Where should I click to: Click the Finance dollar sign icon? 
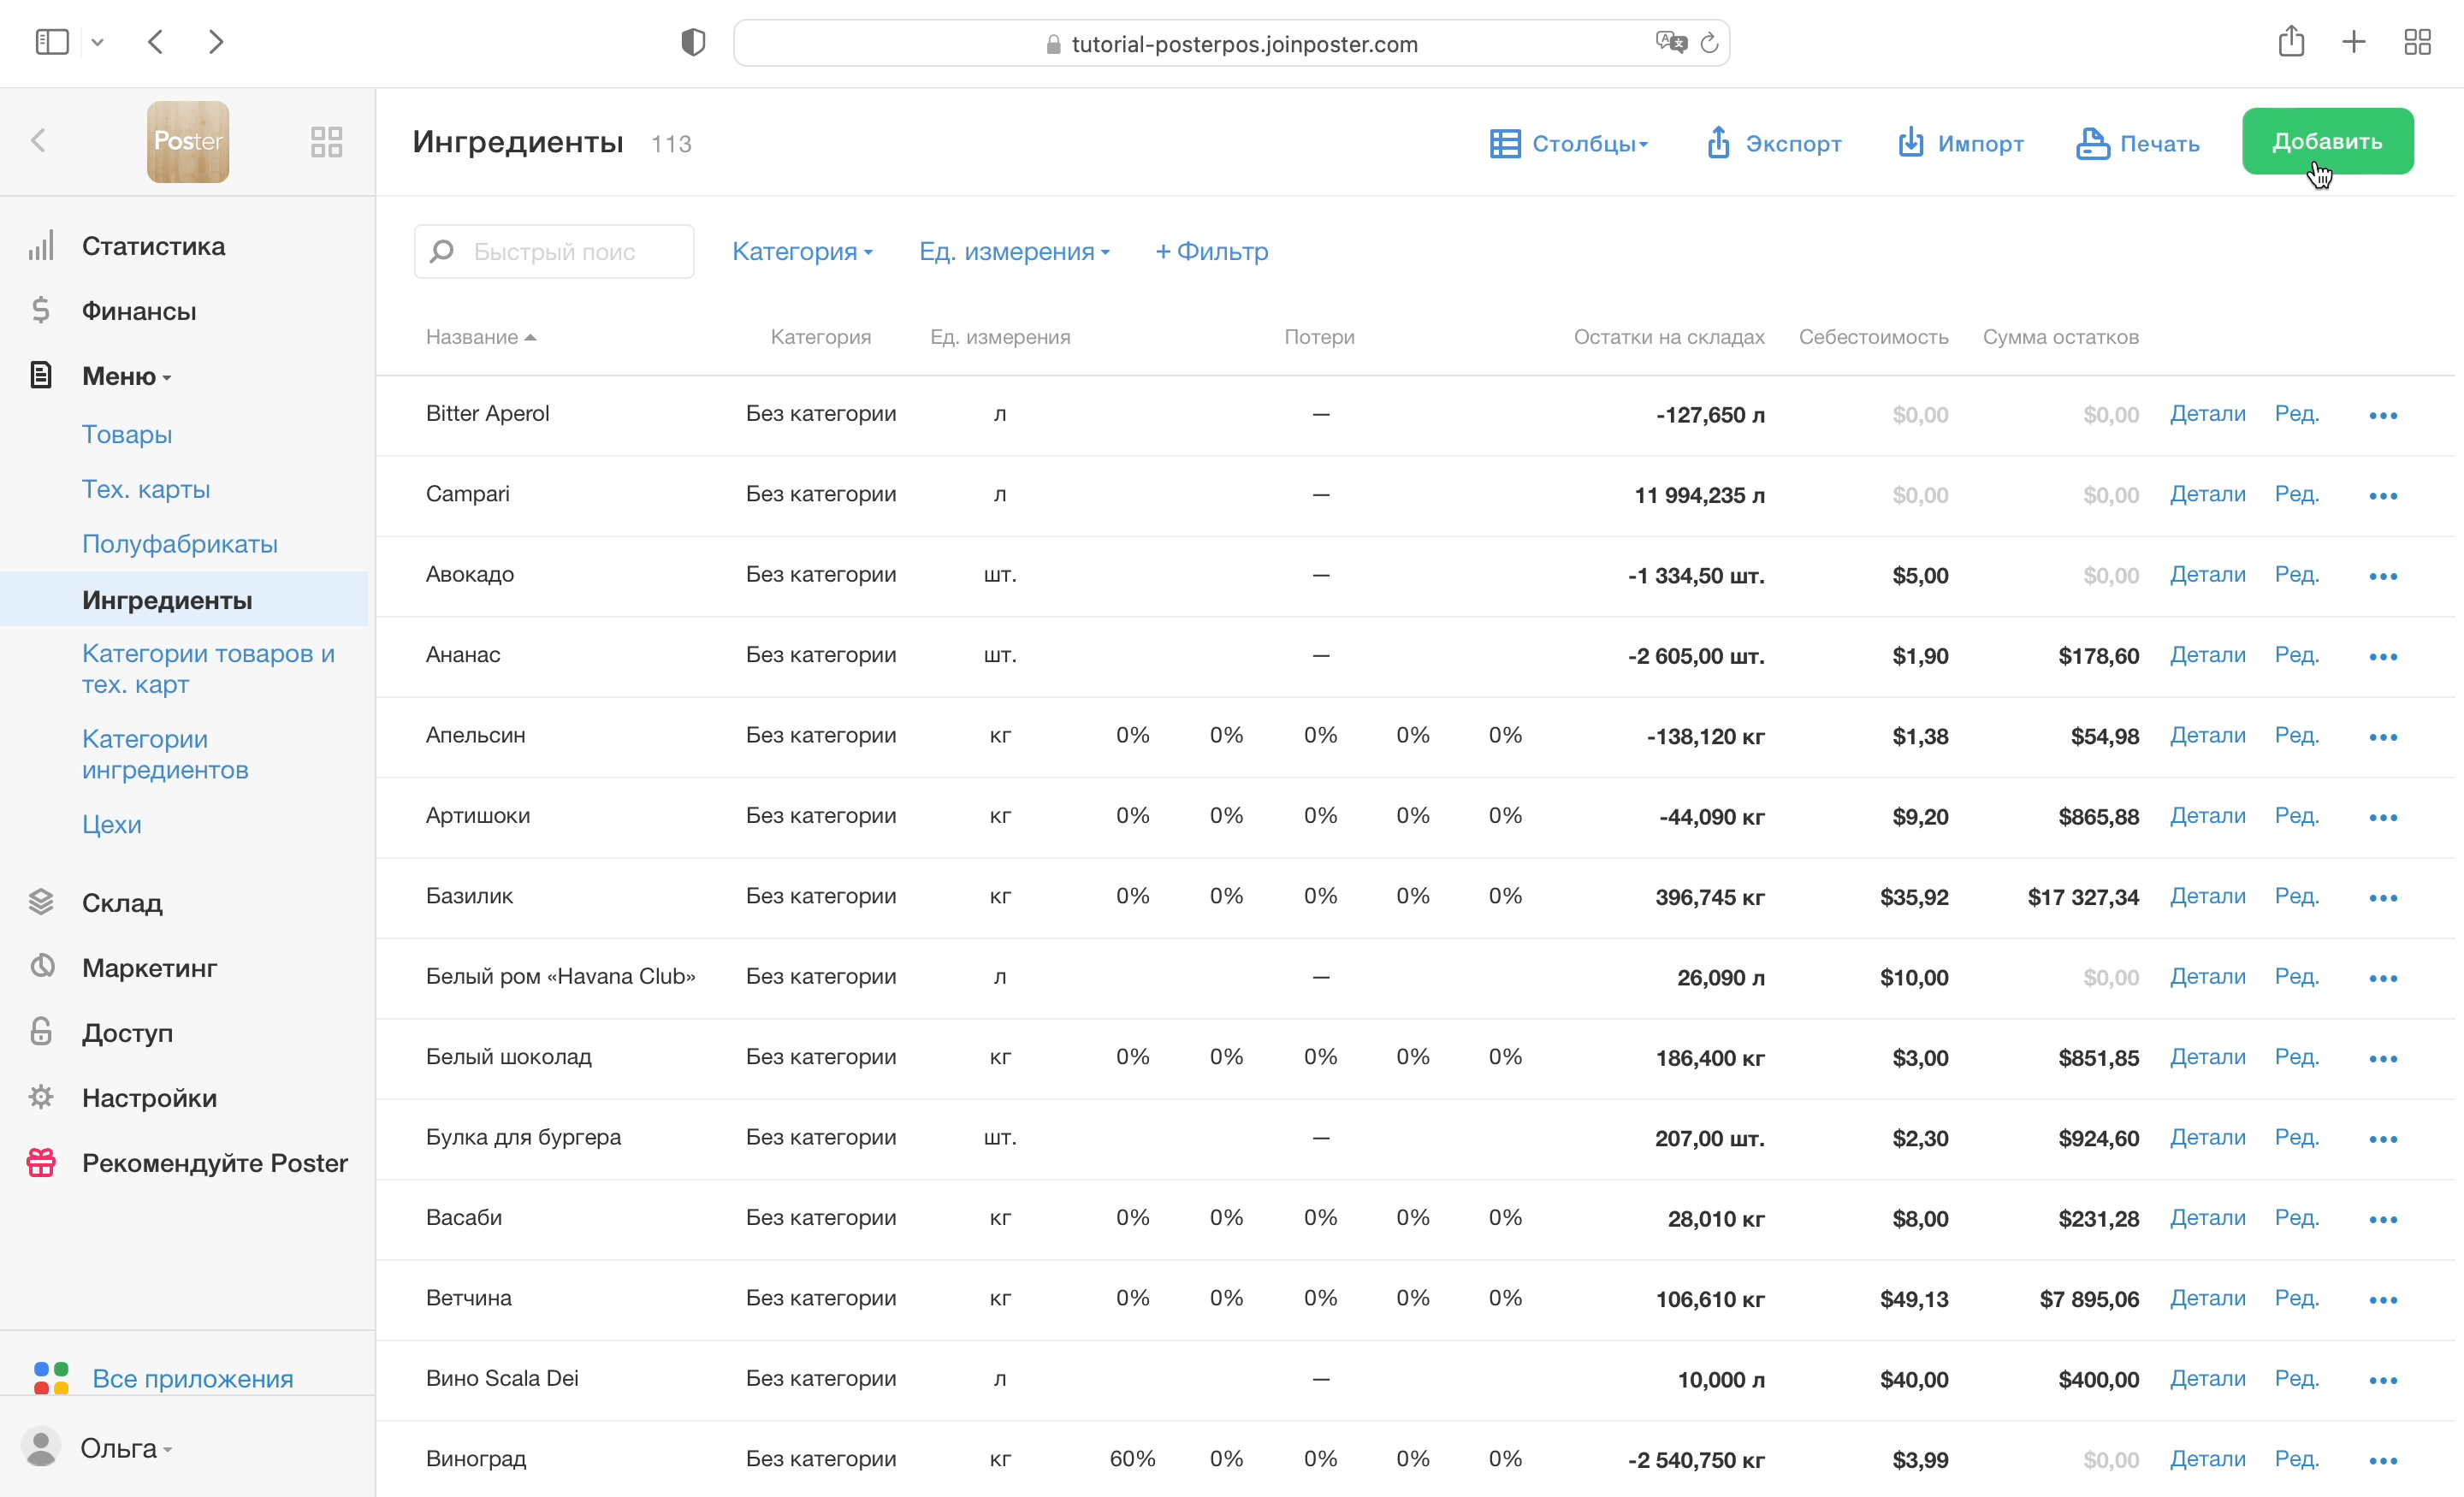[x=41, y=310]
